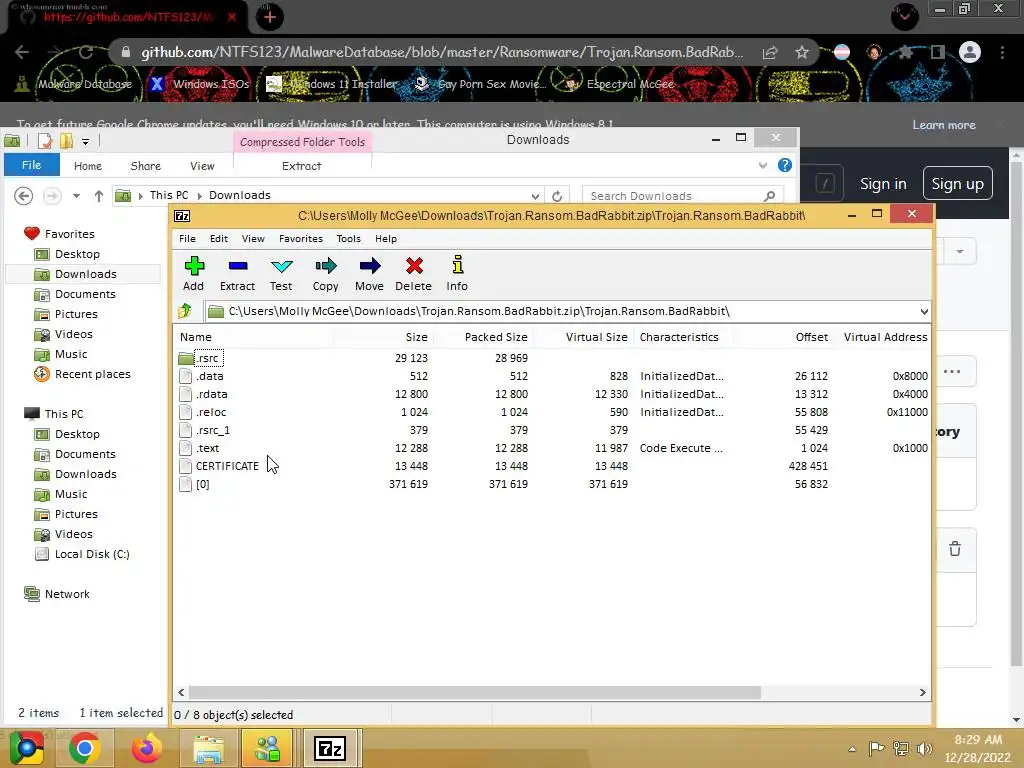The height and width of the screenshot is (768, 1024).
Task: Click the trash icon on GitHub page
Action: pos(955,549)
